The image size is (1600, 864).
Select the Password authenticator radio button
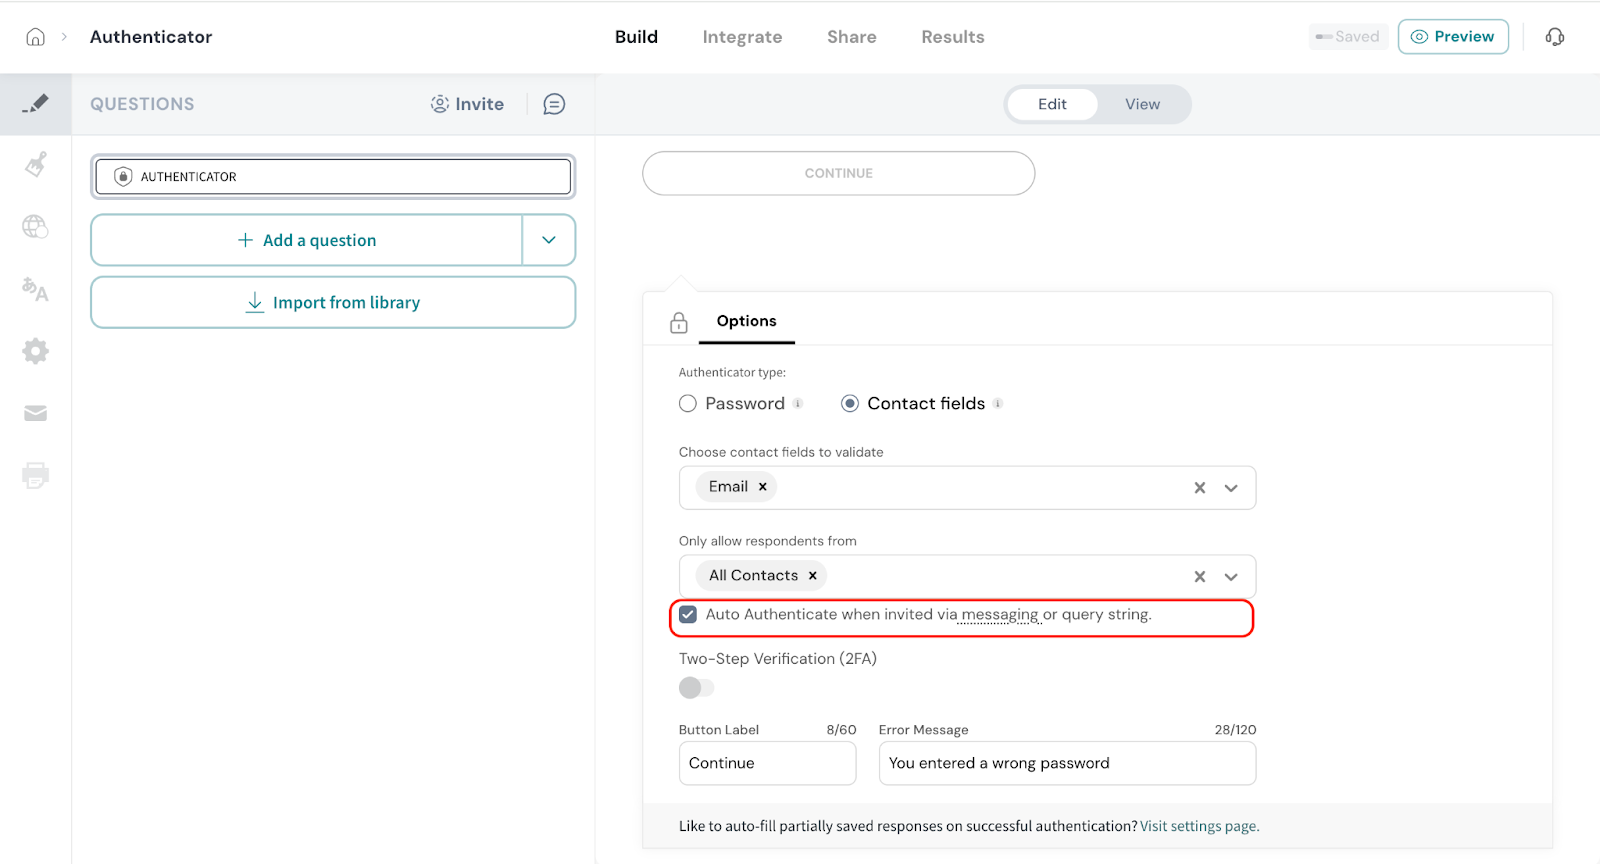(688, 404)
